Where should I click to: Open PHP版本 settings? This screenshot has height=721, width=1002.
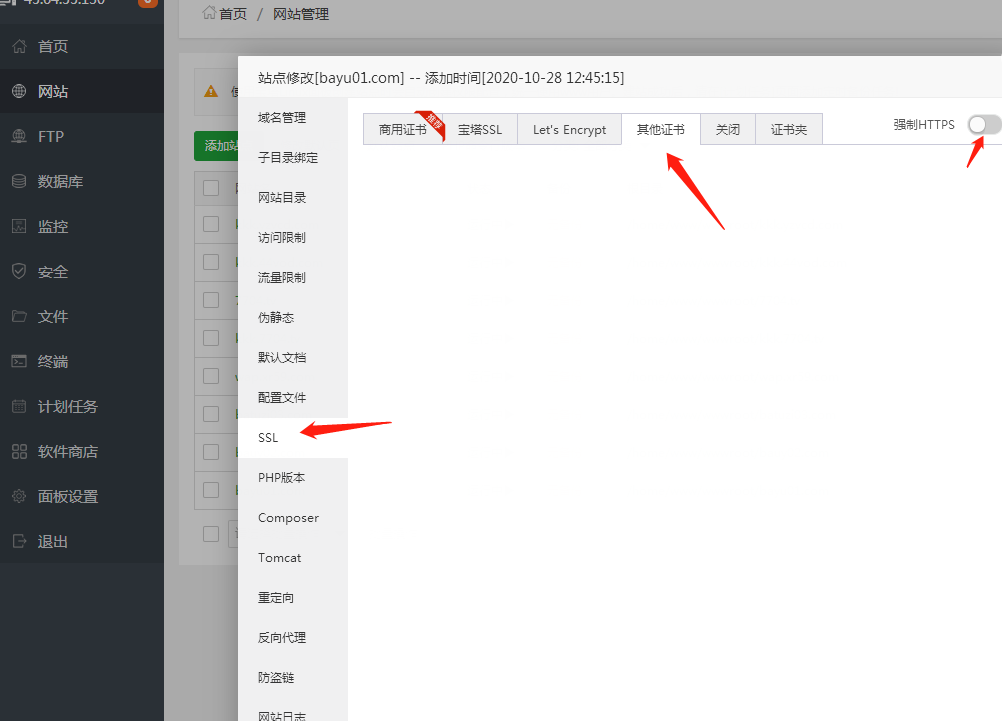(x=293, y=477)
